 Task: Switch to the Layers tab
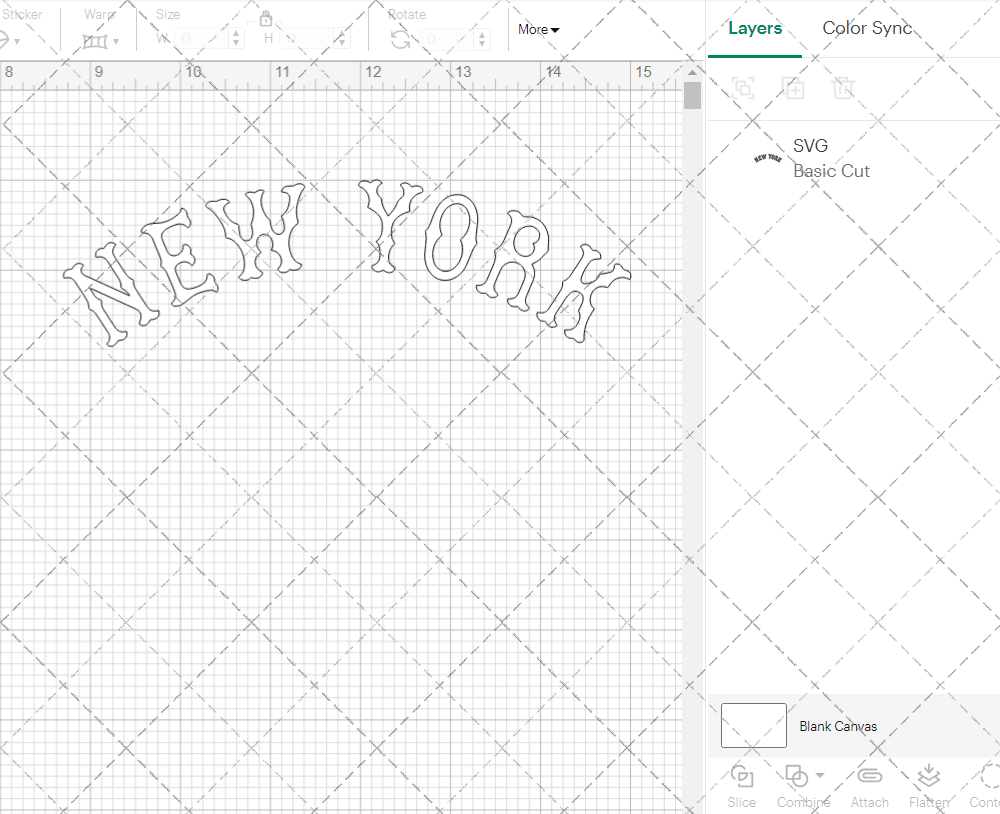click(x=755, y=28)
